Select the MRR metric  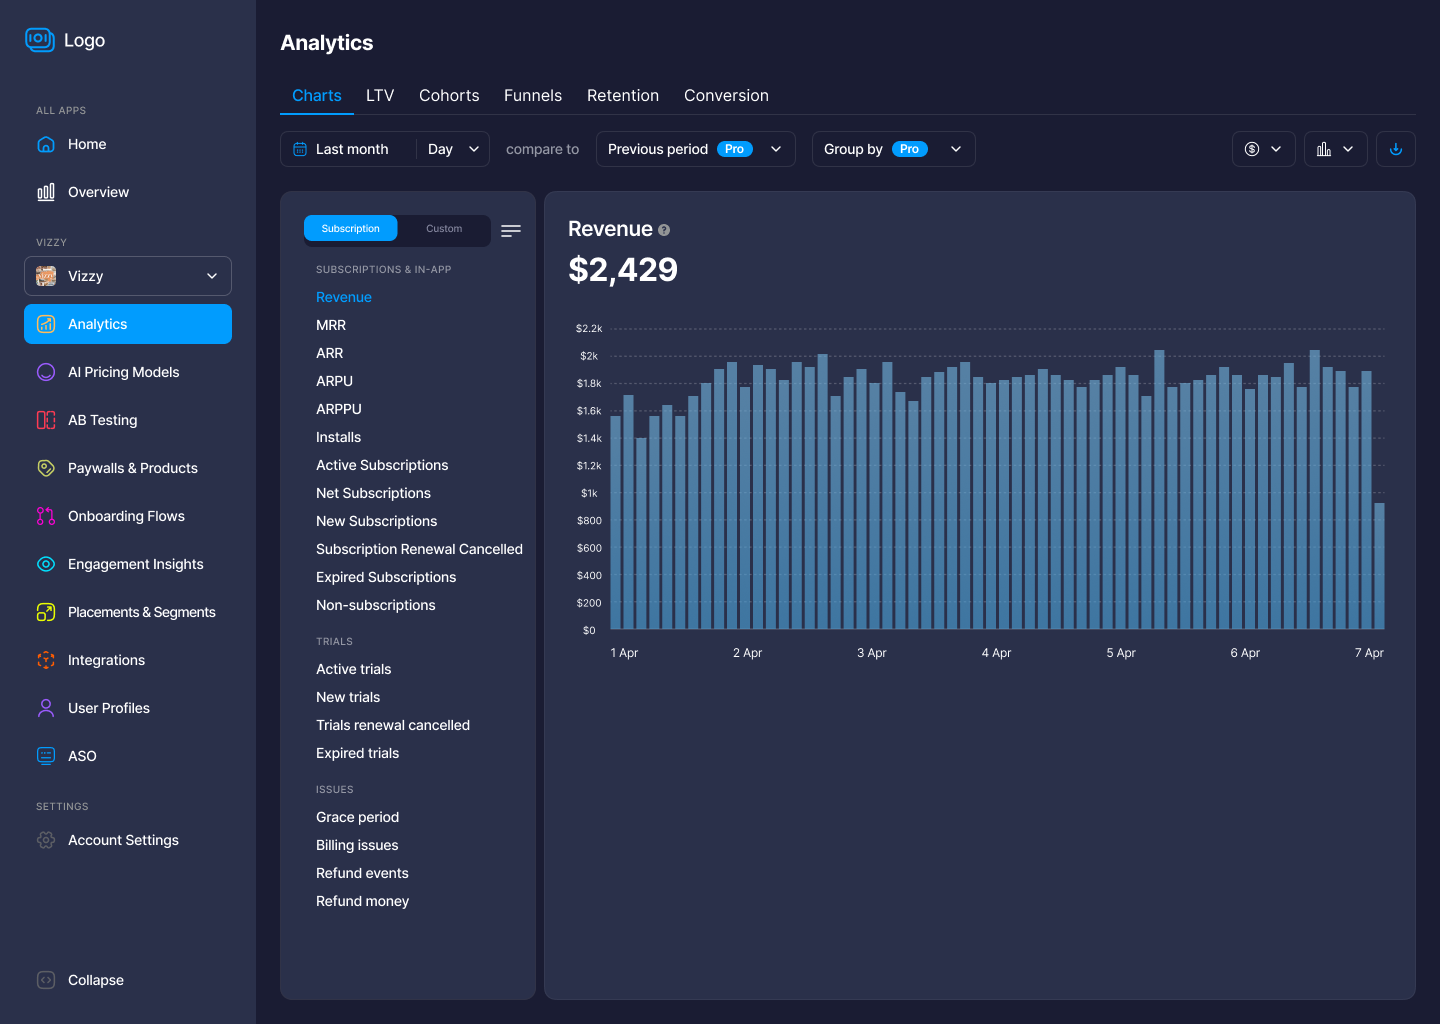click(331, 325)
